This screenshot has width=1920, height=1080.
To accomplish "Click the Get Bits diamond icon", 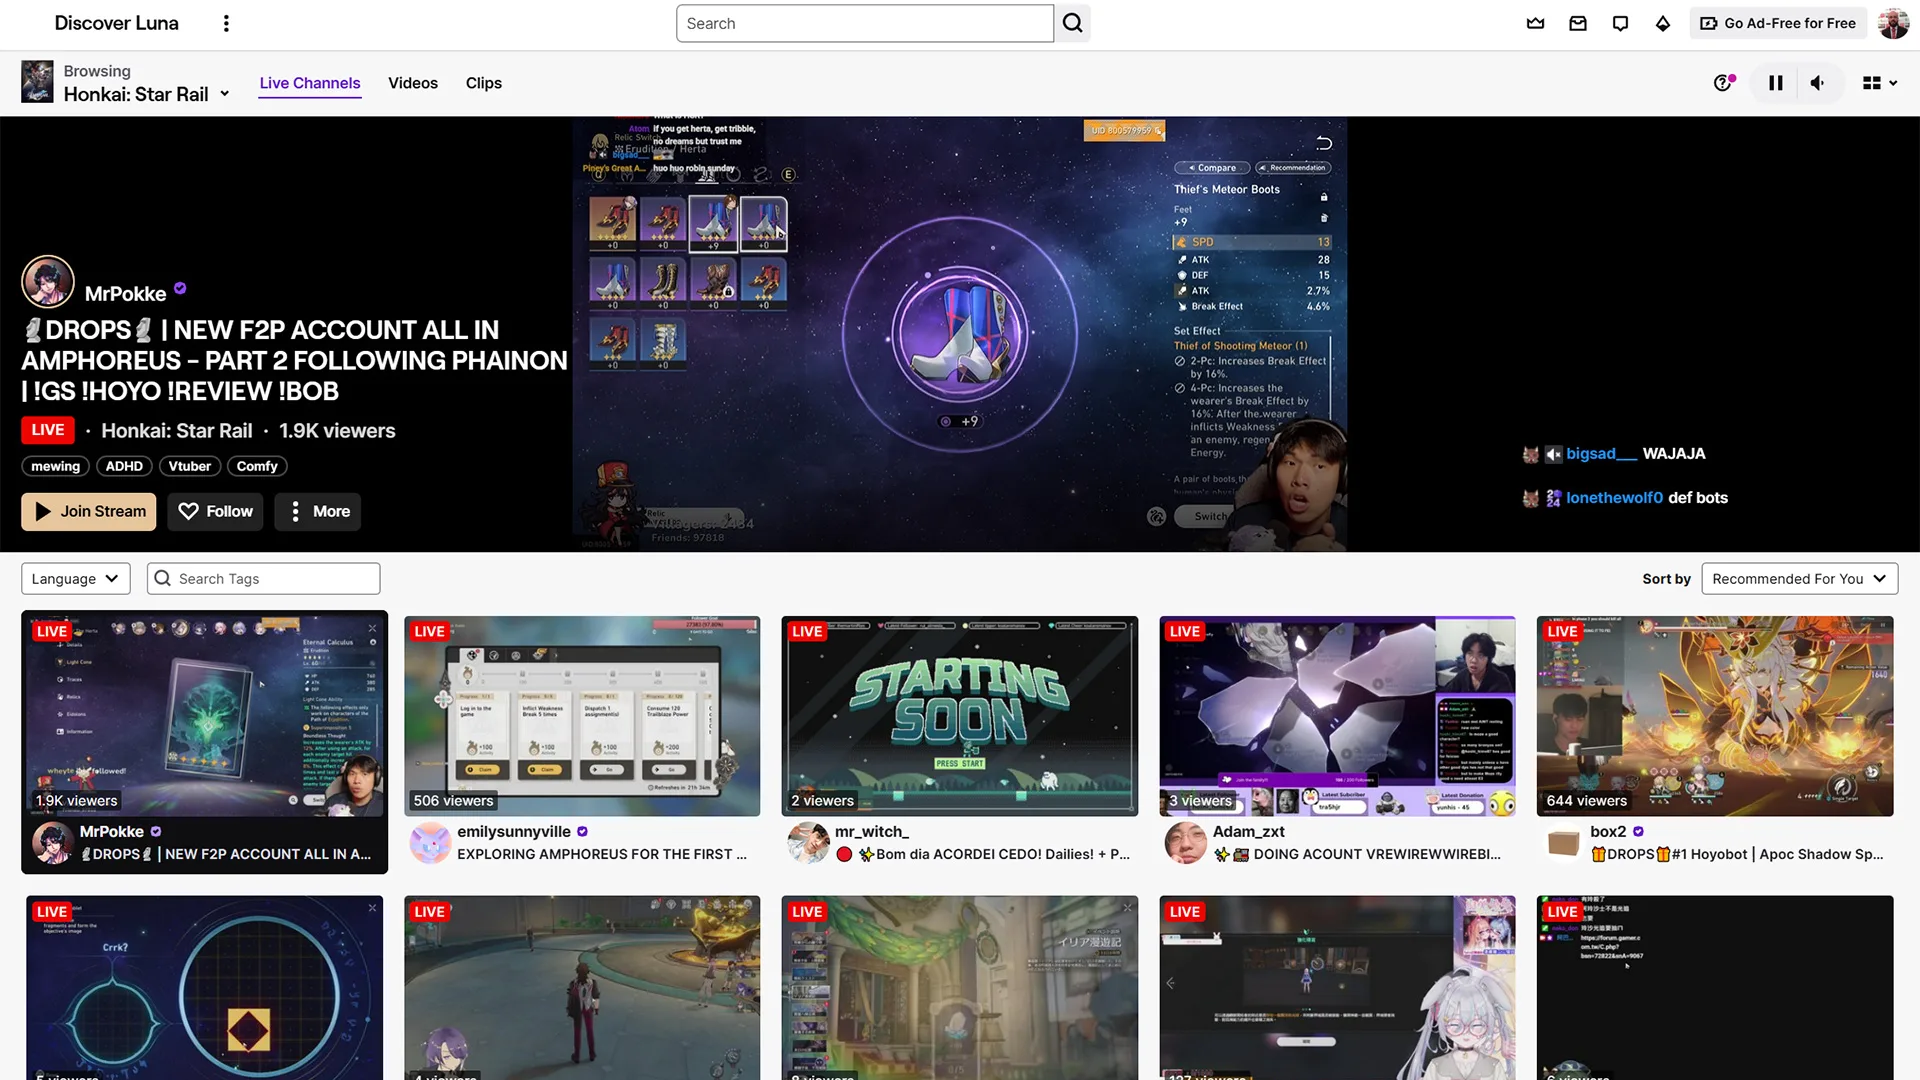I will tap(1662, 23).
